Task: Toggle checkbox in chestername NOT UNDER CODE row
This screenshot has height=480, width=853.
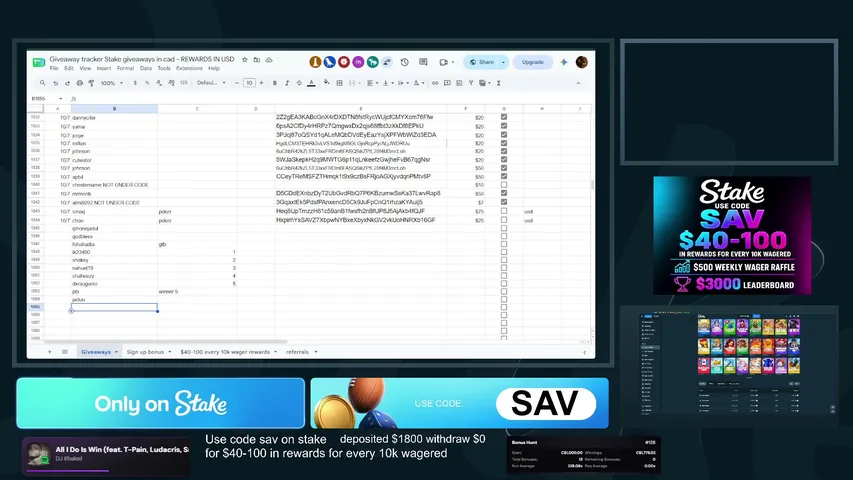Action: [504, 185]
